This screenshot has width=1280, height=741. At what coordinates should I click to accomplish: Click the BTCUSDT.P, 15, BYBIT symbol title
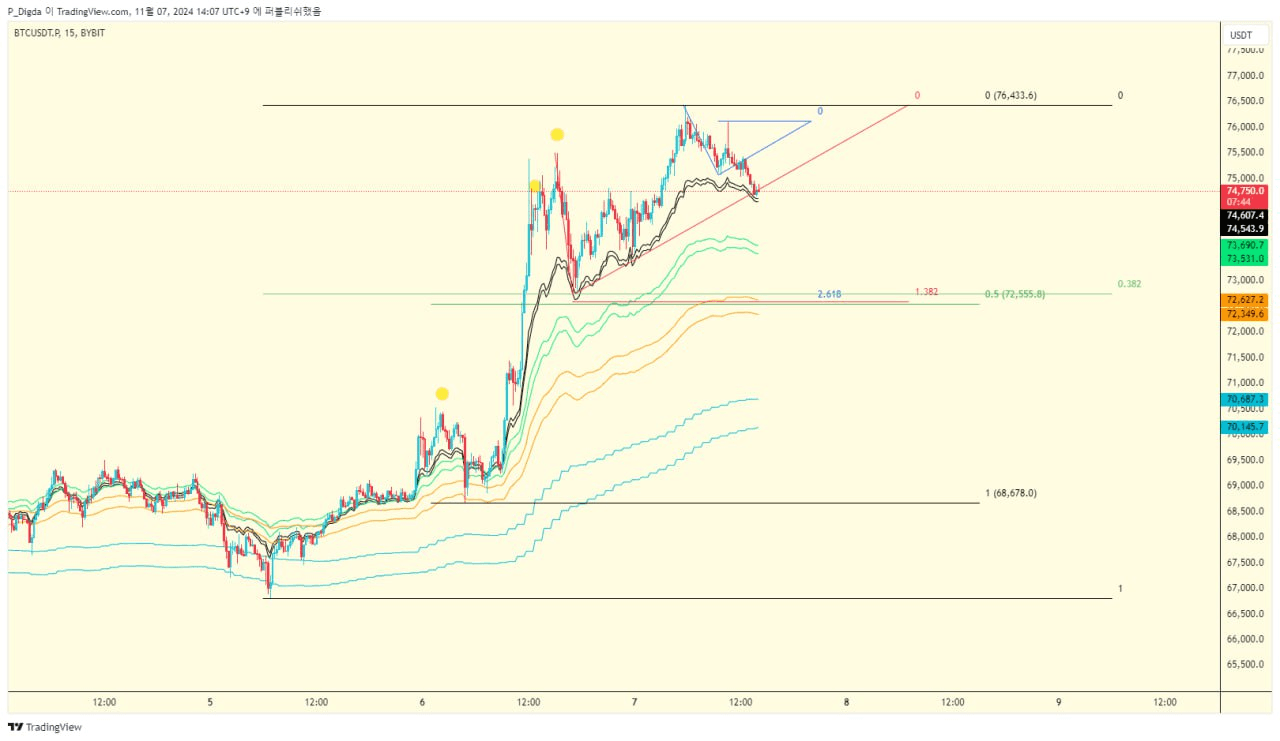pos(59,33)
